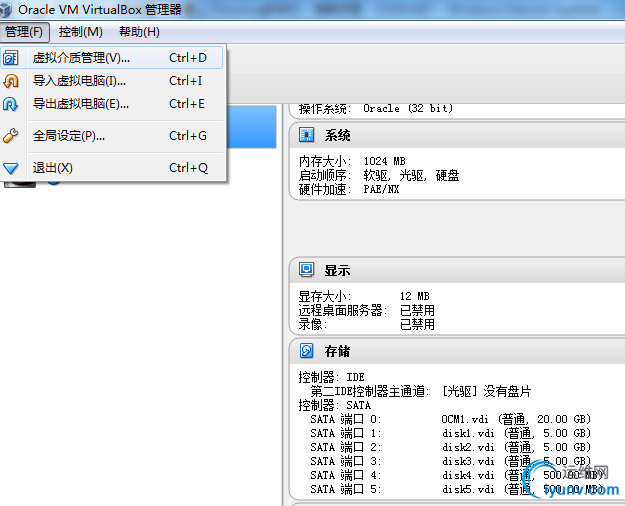
Task: Click the 远程桌面服务器 已禁用 value
Action: click(417, 311)
